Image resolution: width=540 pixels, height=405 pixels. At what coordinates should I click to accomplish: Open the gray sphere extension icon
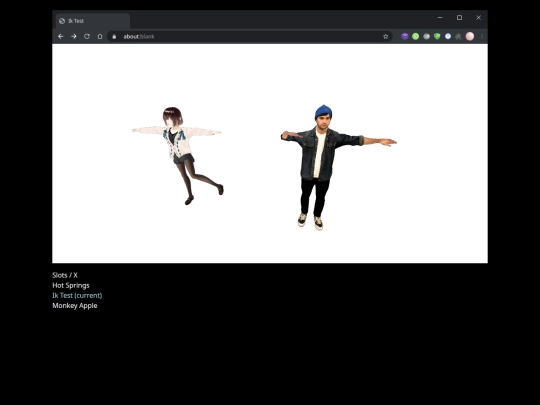pyautogui.click(x=426, y=36)
